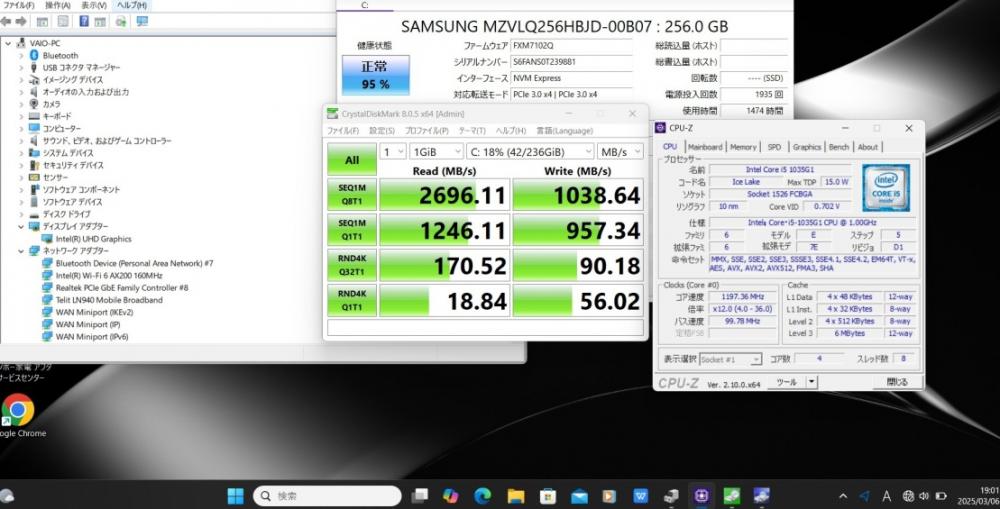Collapse the ネットワーク アダプター node

20,251
